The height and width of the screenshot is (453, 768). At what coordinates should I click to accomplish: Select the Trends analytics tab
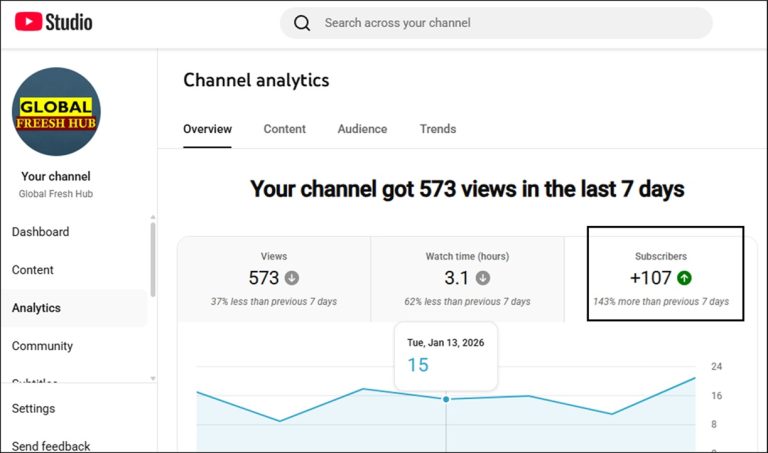(x=438, y=129)
